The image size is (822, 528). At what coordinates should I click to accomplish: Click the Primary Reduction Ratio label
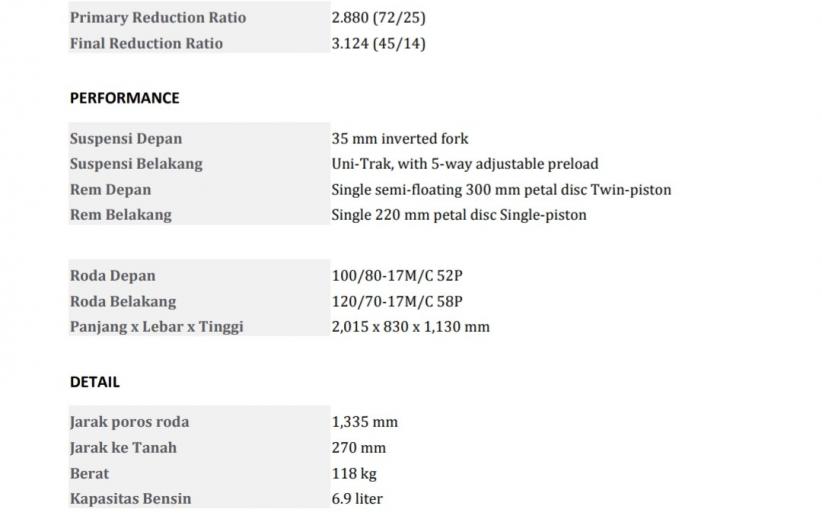[157, 17]
